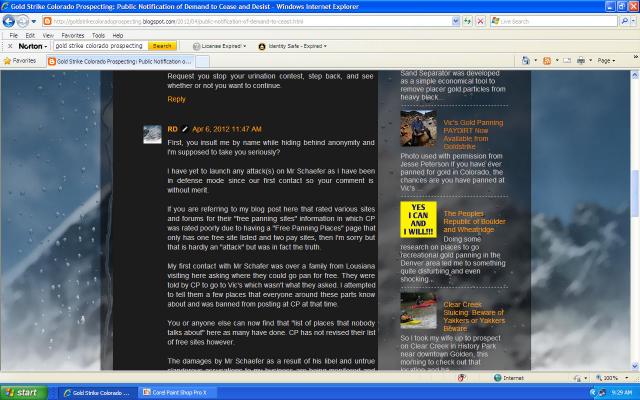Open the Identity Safe - Expired dropdown
Viewport: 640px width, 400px height.
click(x=293, y=46)
